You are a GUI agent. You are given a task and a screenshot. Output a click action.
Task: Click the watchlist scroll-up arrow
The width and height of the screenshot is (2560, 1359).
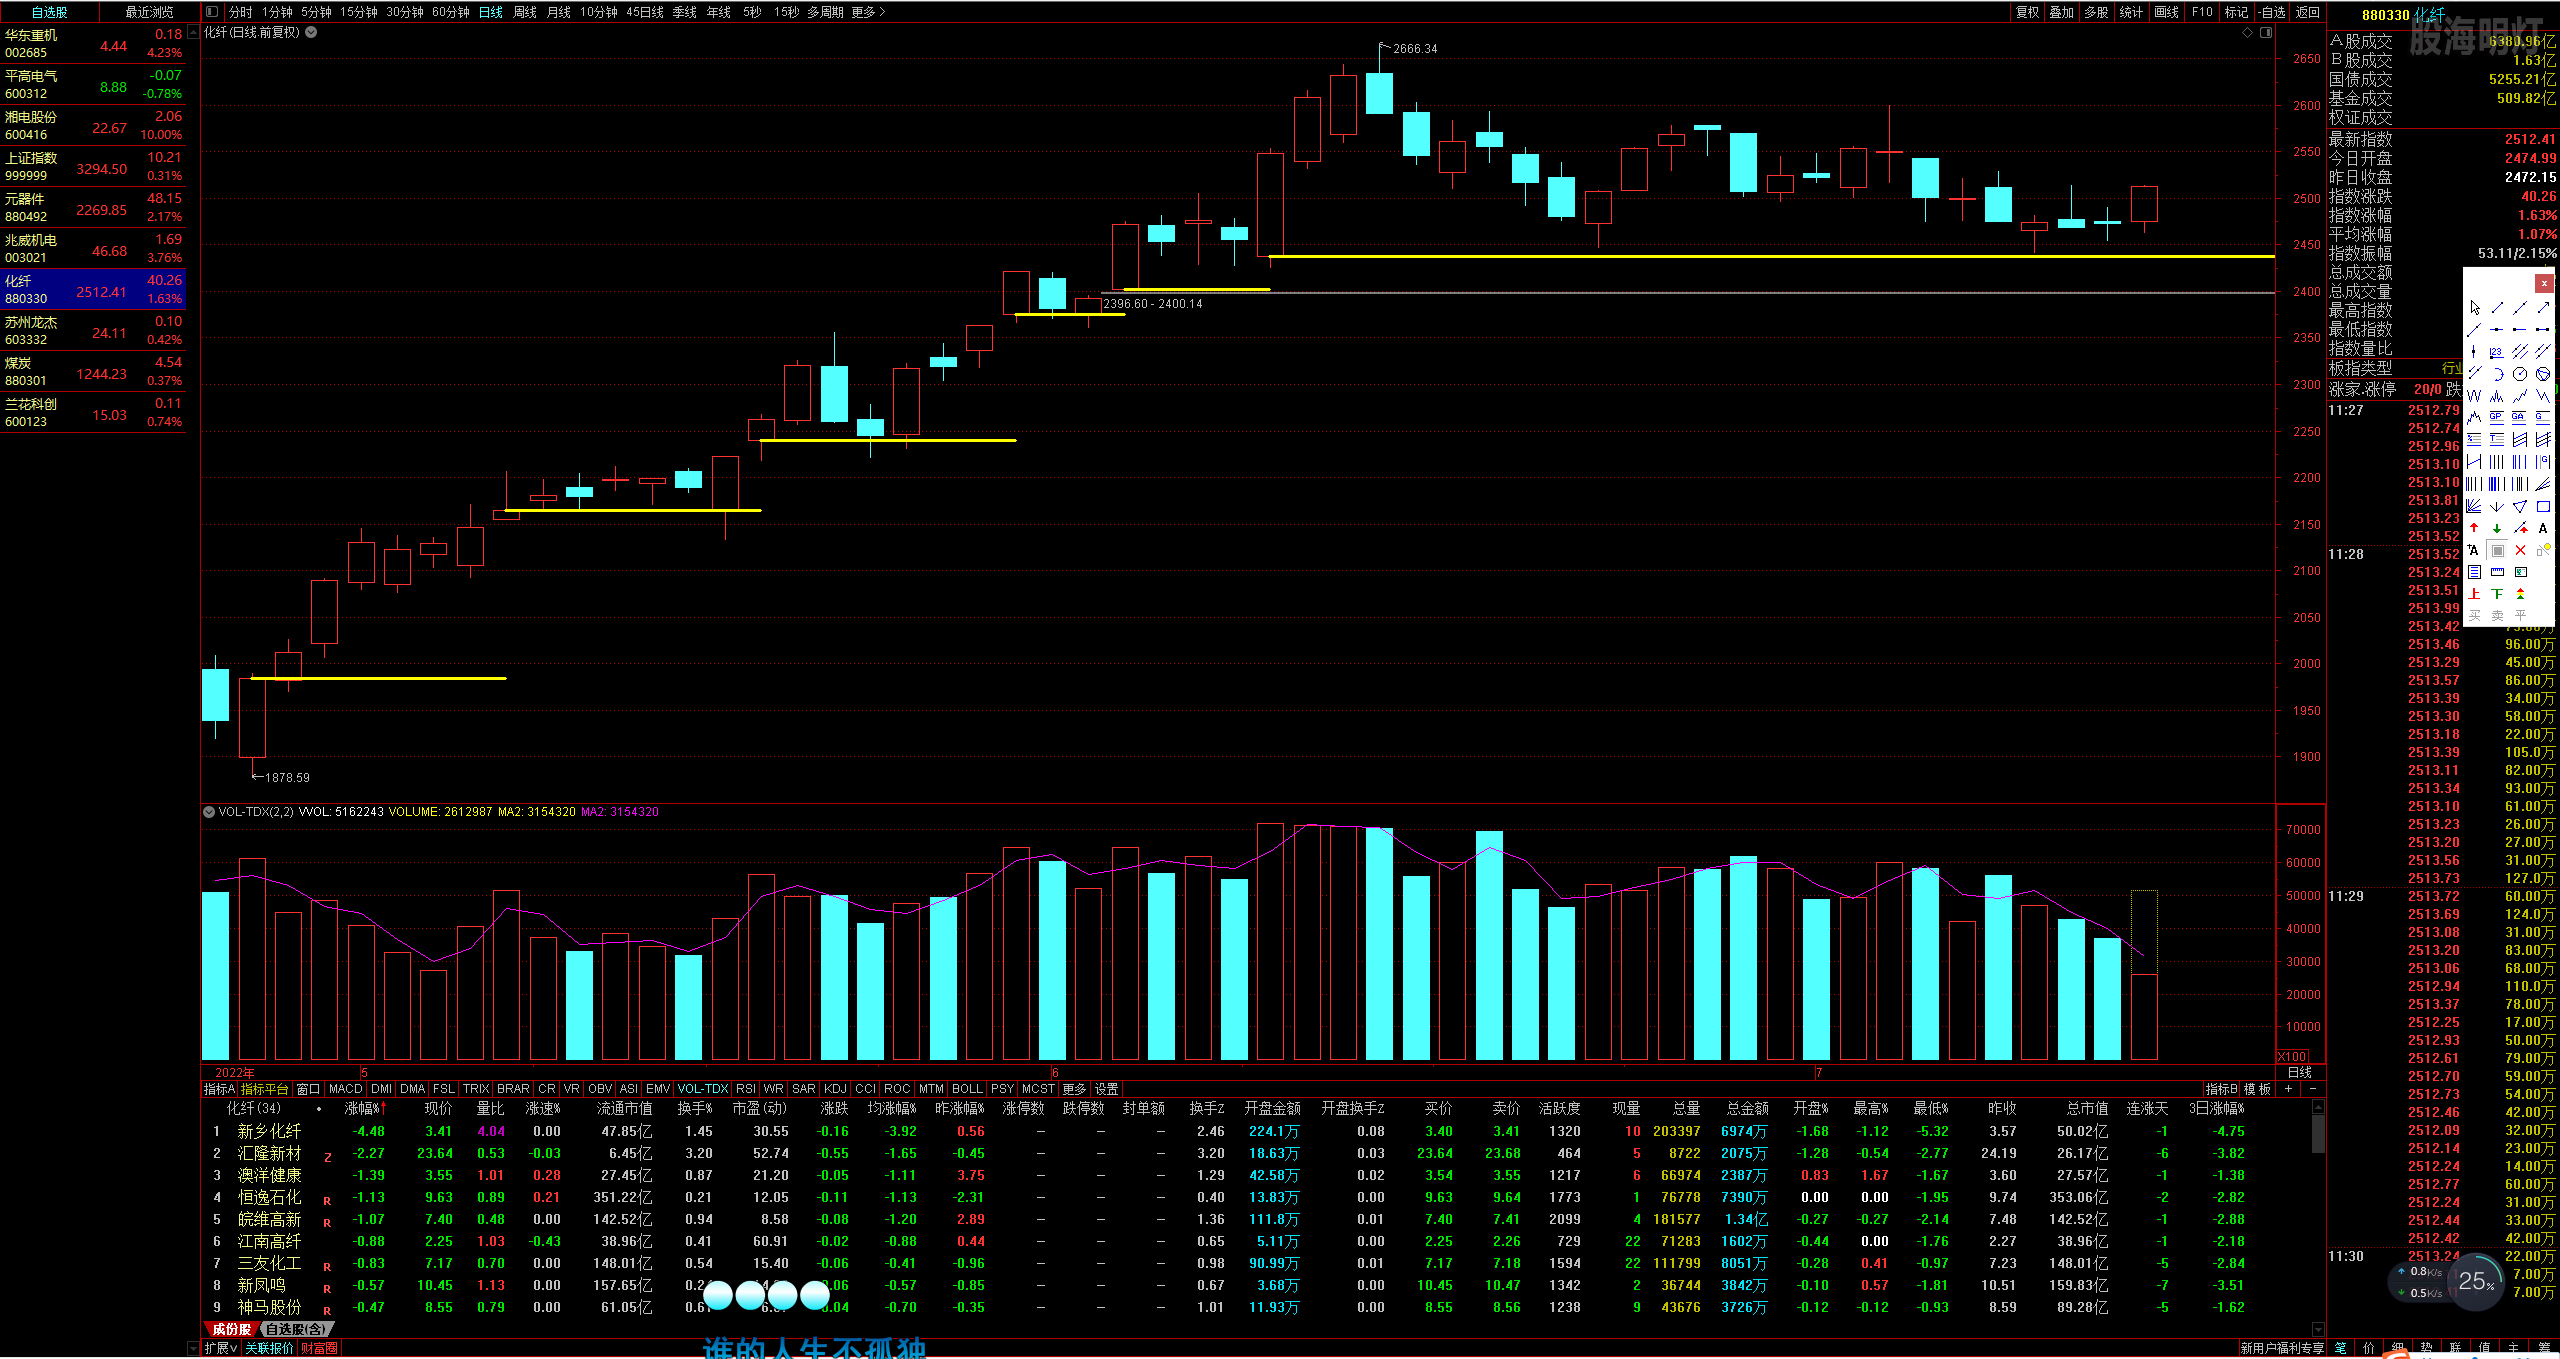193,33
